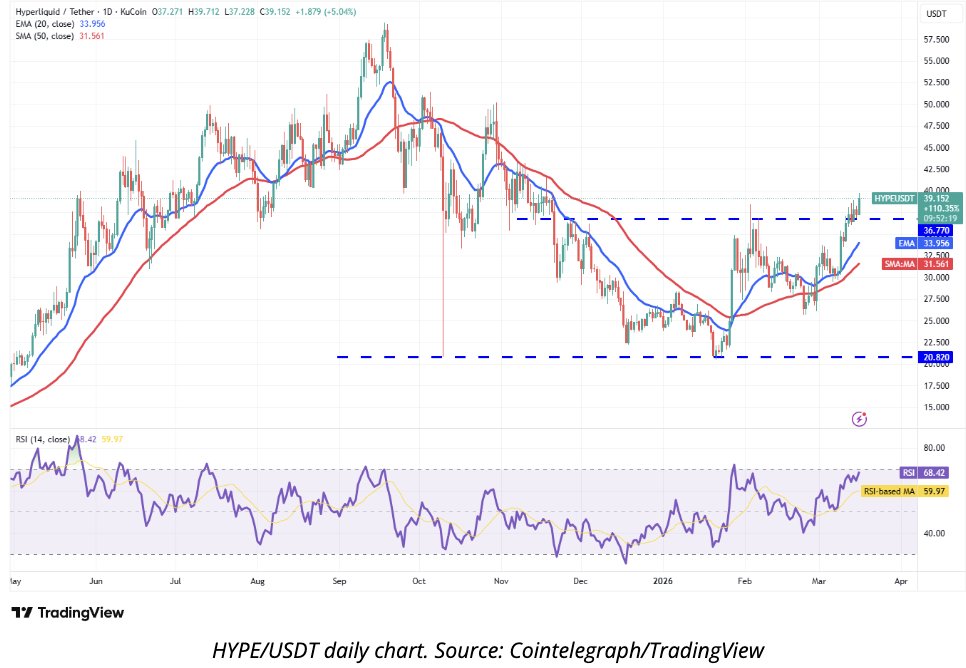
Task: Click the H39.712 high value in header
Action: [x=206, y=12]
